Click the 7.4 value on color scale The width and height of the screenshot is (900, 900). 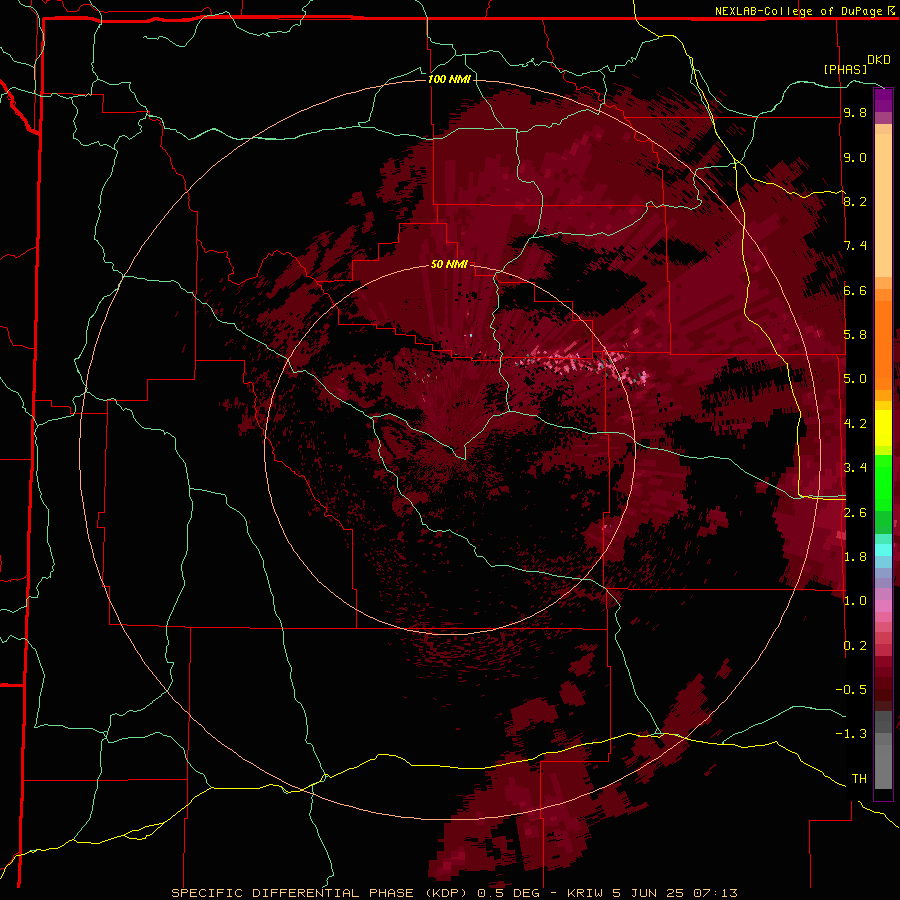click(x=855, y=246)
